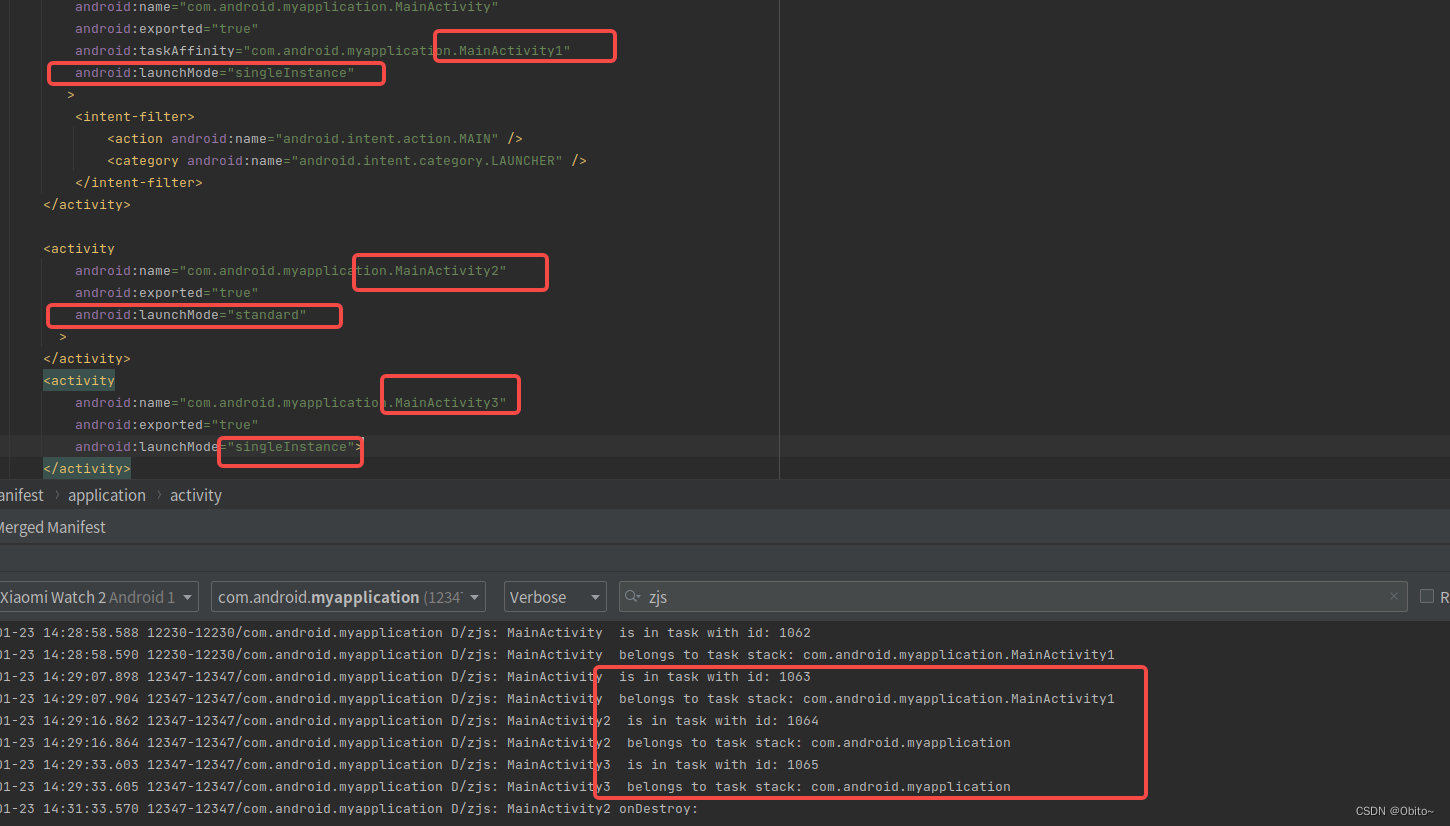This screenshot has width=1450, height=826.
Task: Clear the logcat search text
Action: [1394, 597]
